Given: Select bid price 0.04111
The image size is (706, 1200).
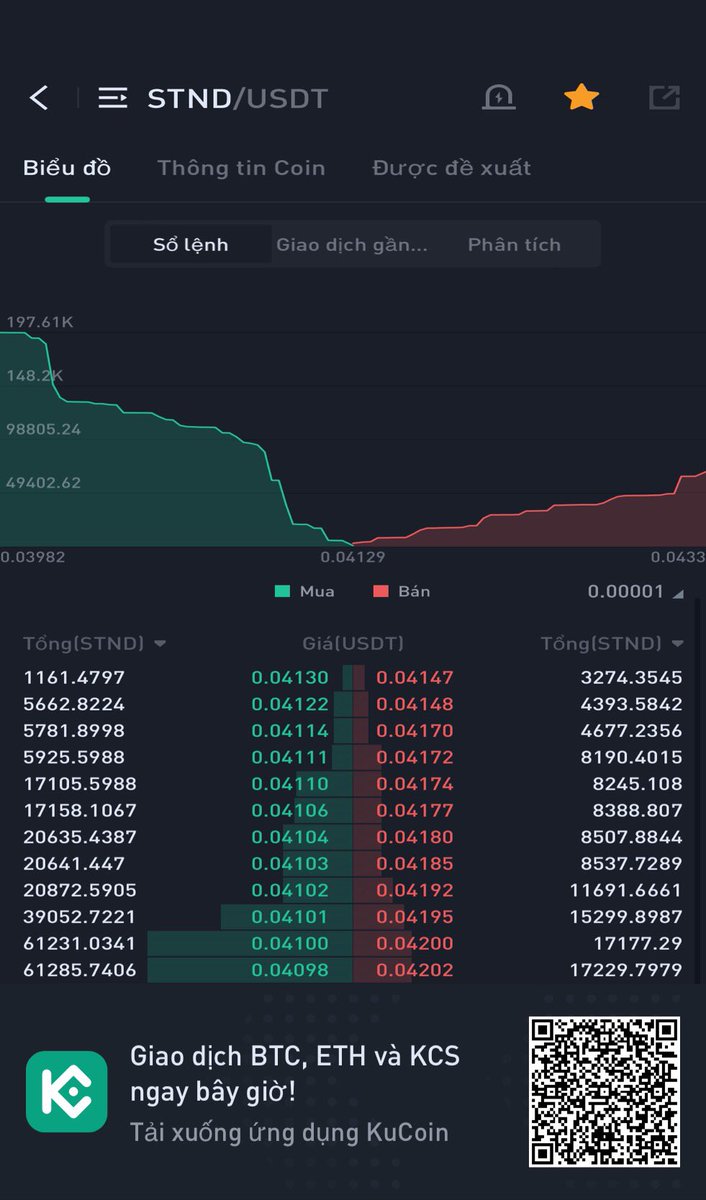Looking at the screenshot, I should tap(290, 757).
